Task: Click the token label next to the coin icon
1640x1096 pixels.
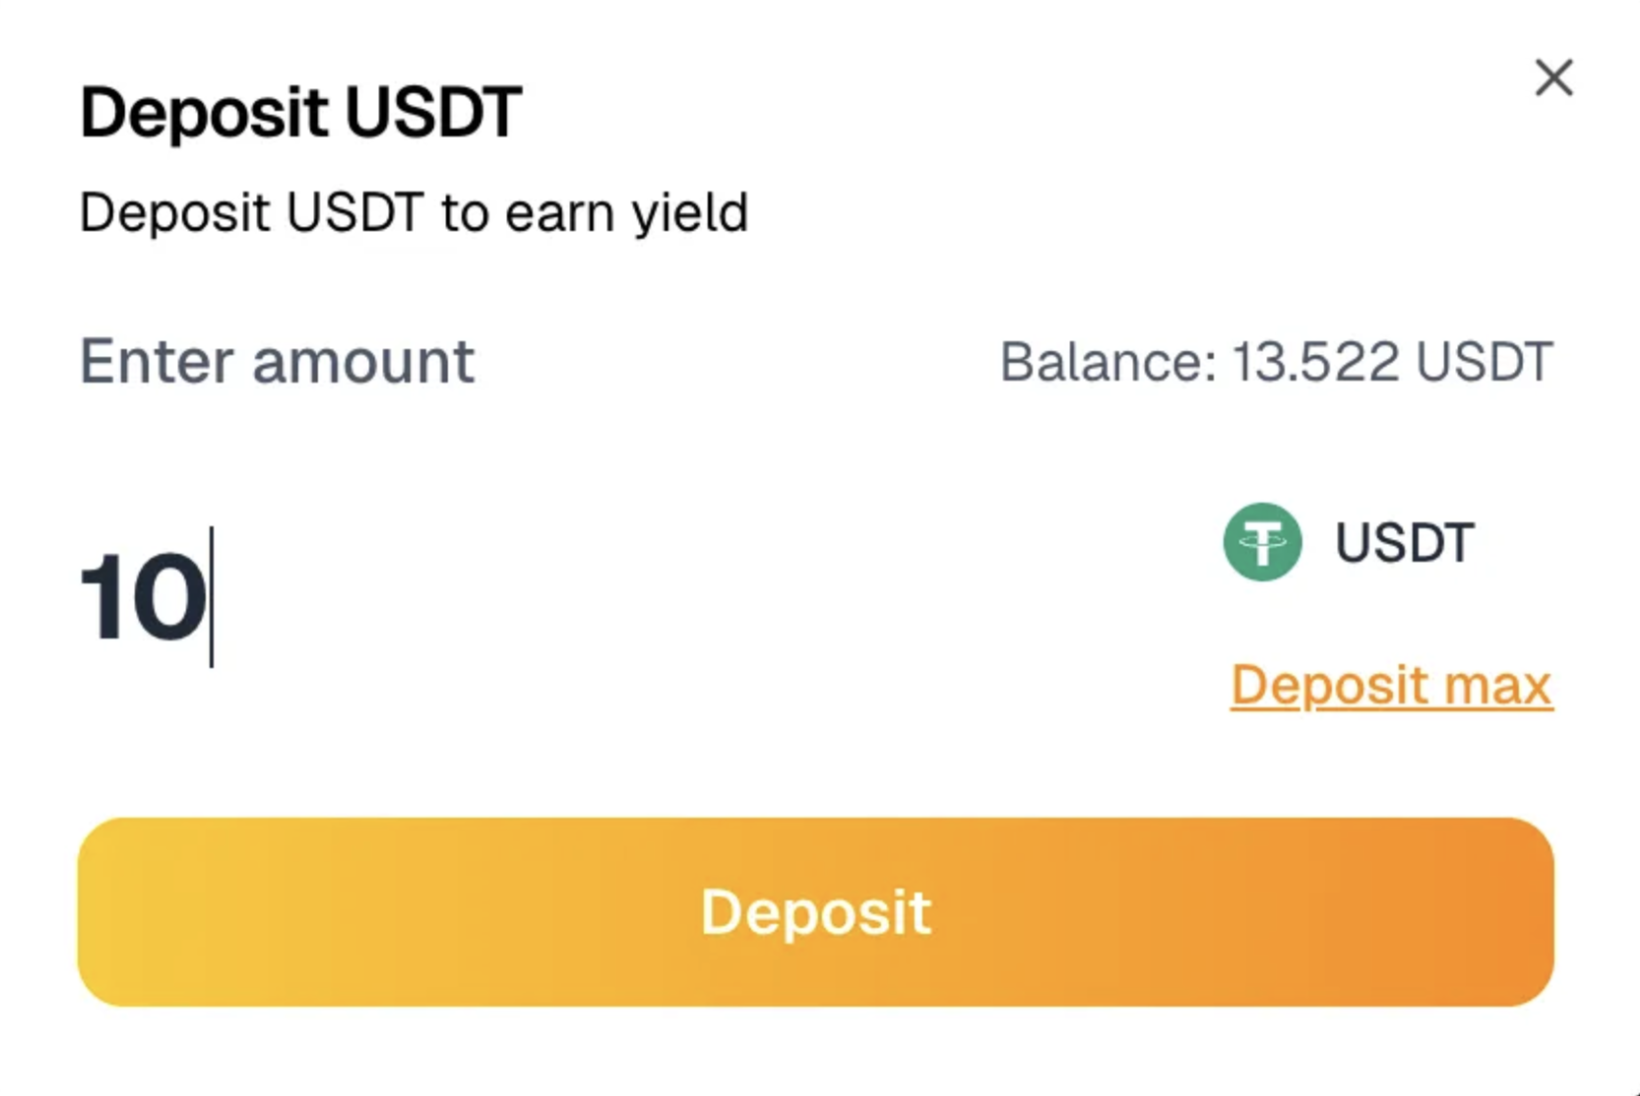Action: click(1404, 543)
